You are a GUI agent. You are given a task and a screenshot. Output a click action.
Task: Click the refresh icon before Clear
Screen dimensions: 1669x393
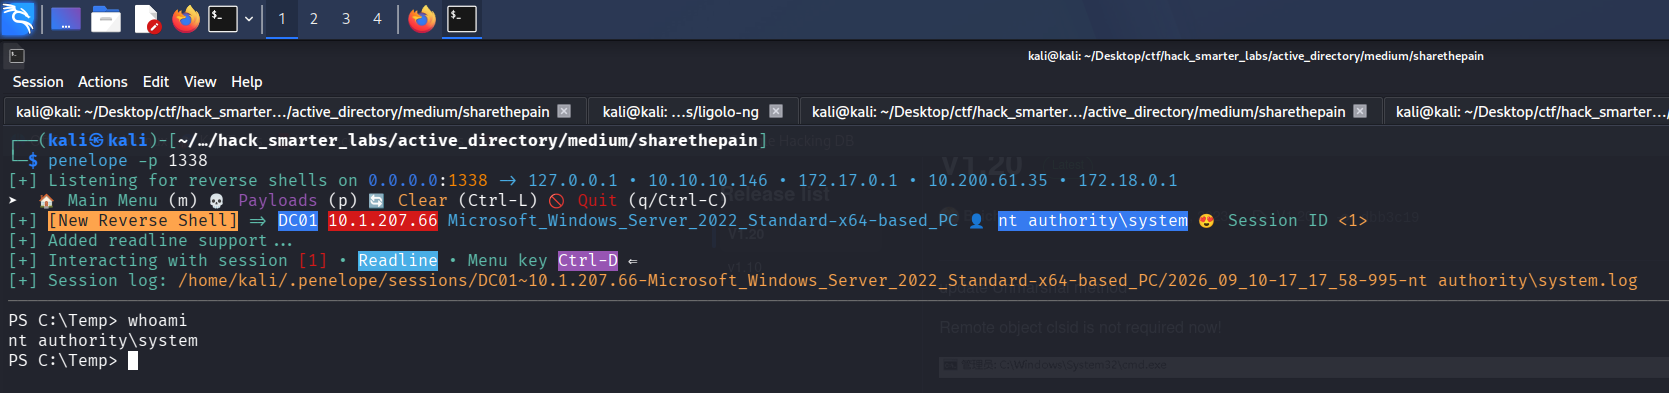pyautogui.click(x=376, y=200)
